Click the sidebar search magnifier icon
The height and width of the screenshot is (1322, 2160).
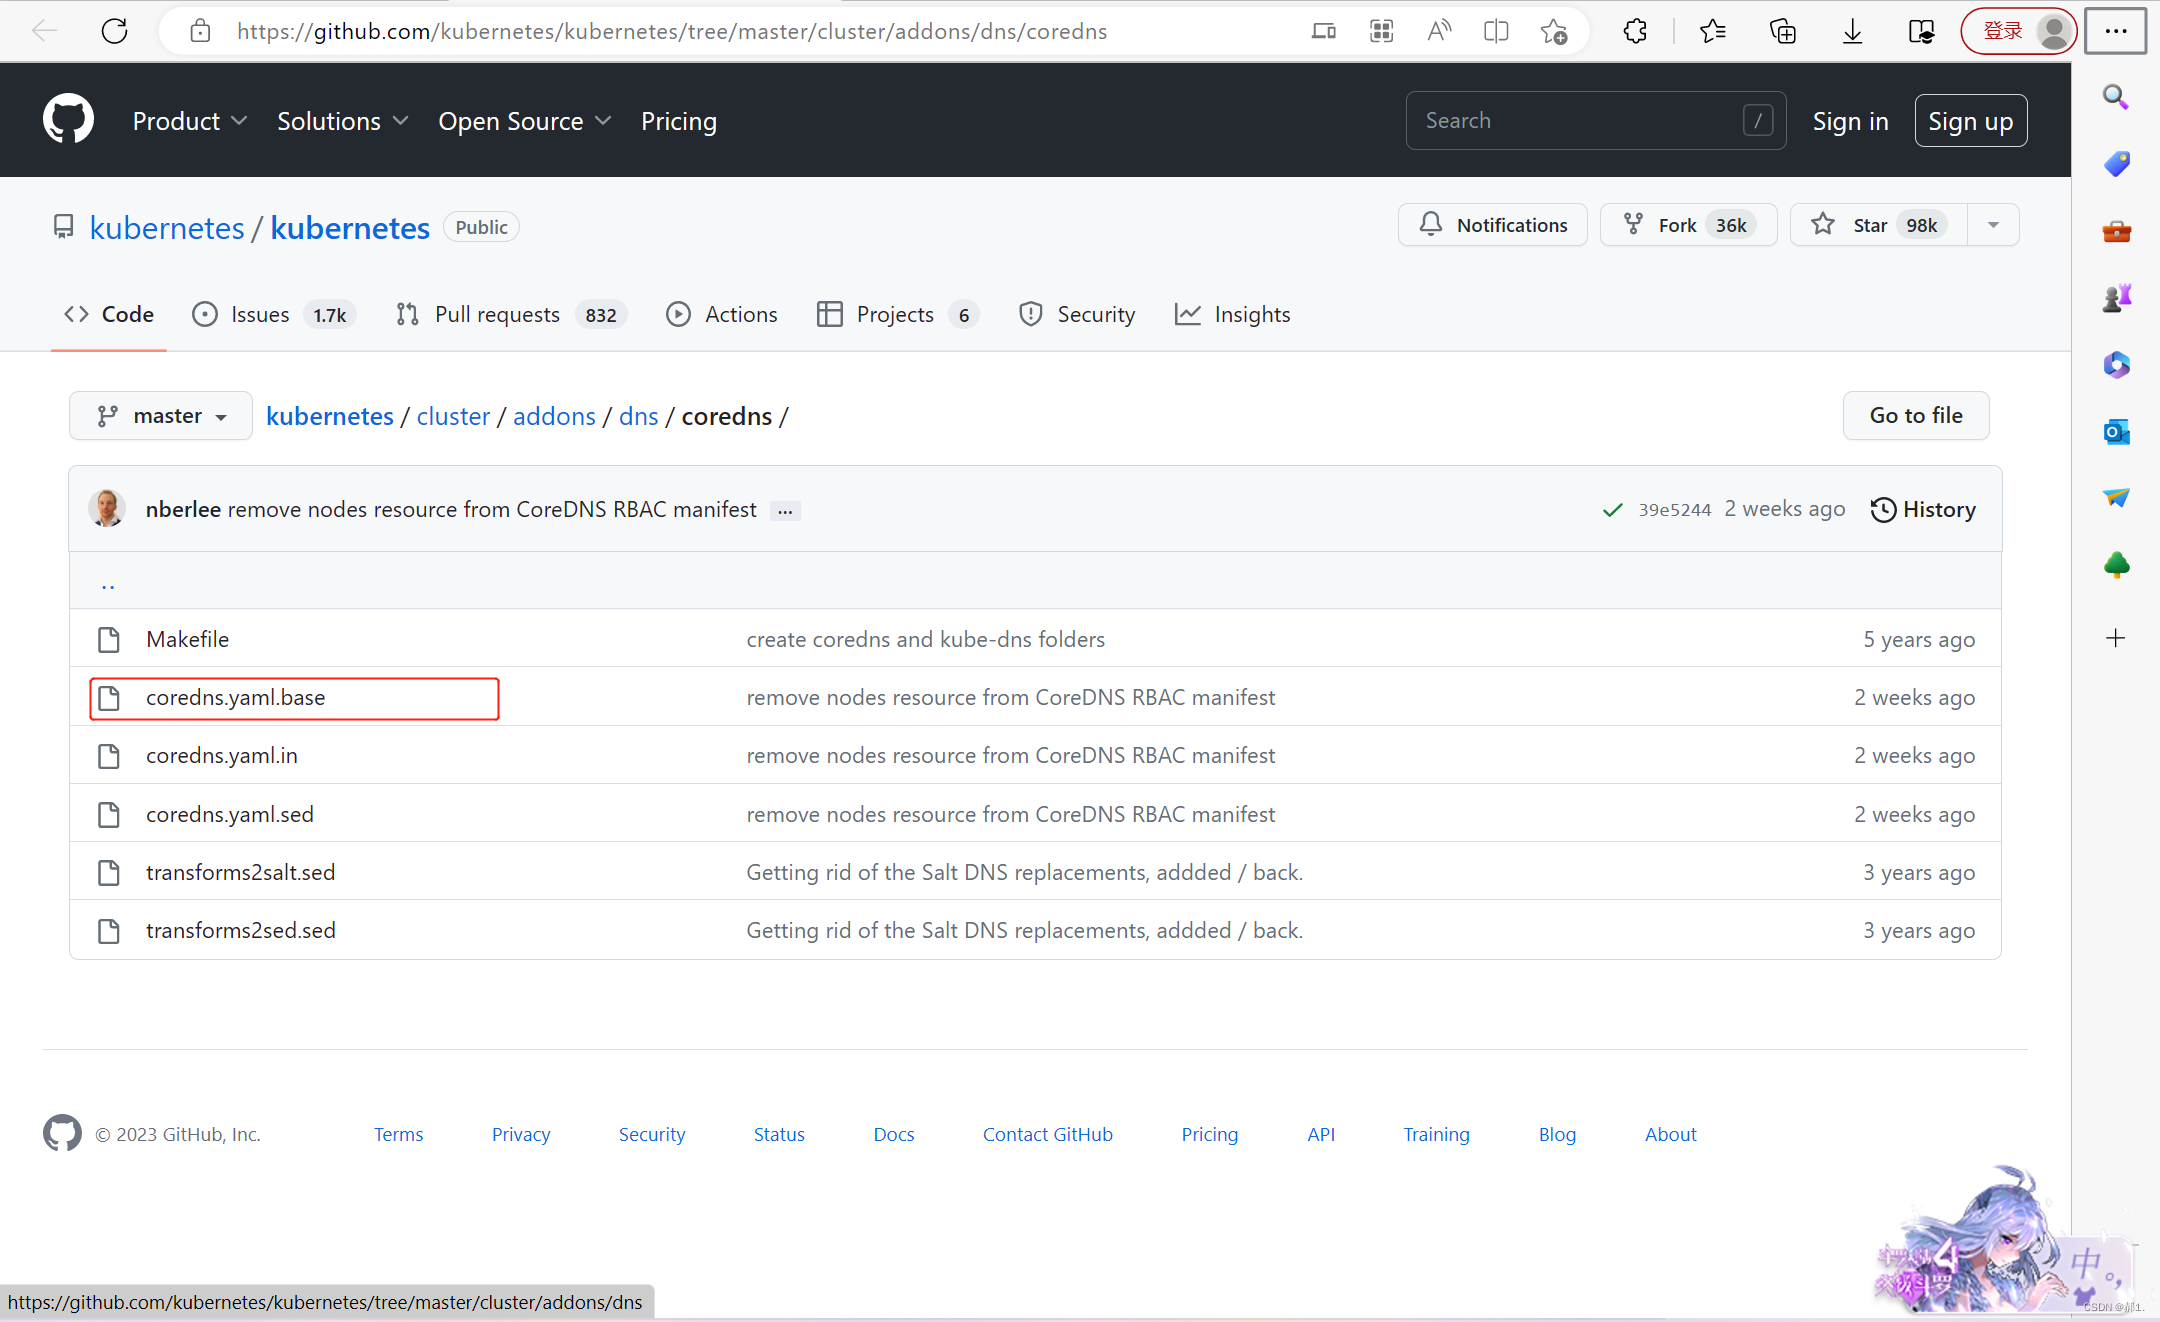(x=2116, y=97)
